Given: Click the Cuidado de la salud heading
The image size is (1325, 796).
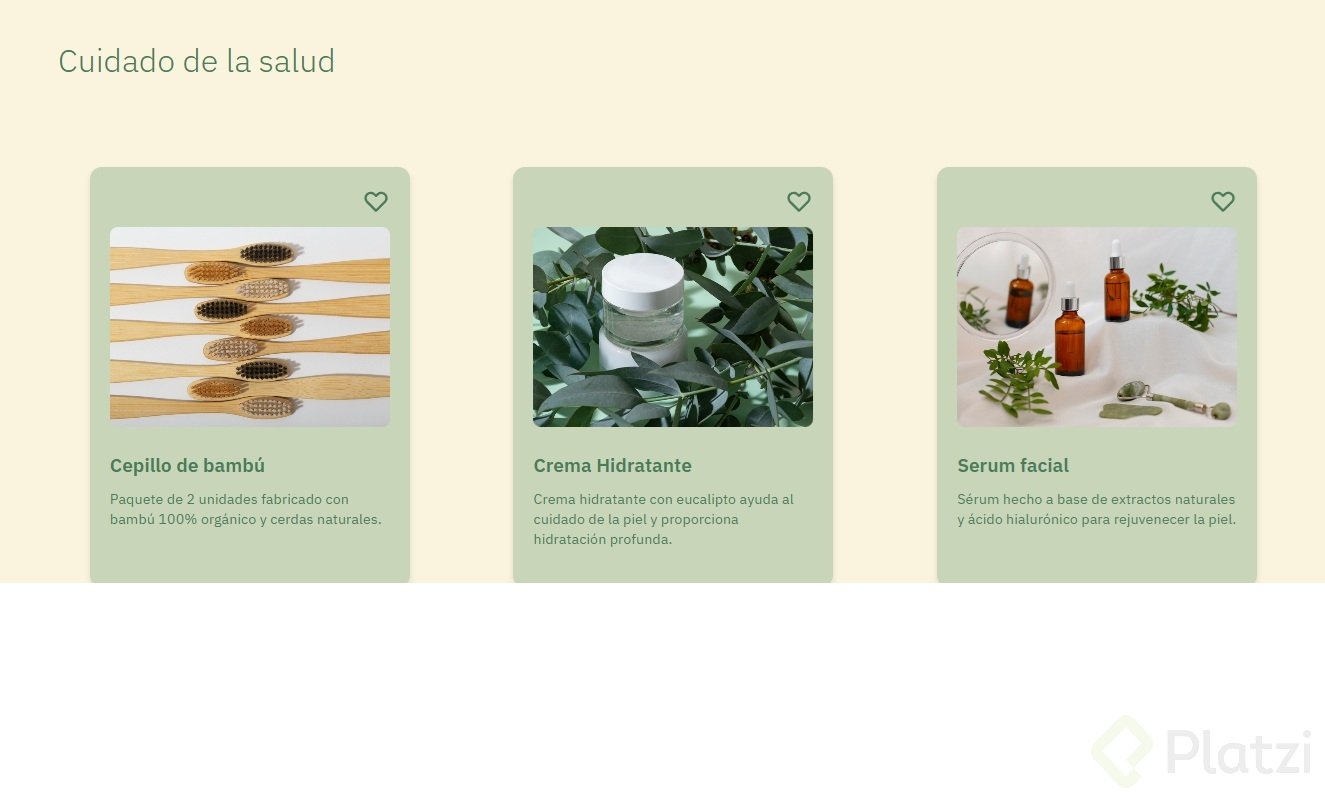Looking at the screenshot, I should 197,61.
